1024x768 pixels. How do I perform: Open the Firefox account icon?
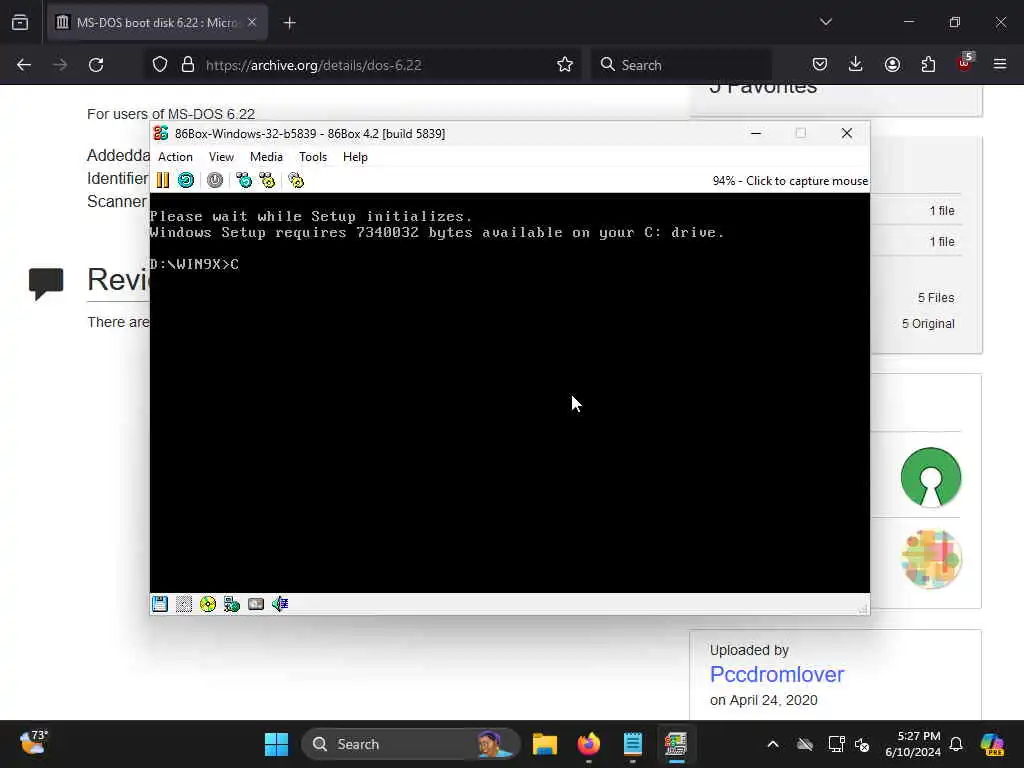pyautogui.click(x=892, y=64)
